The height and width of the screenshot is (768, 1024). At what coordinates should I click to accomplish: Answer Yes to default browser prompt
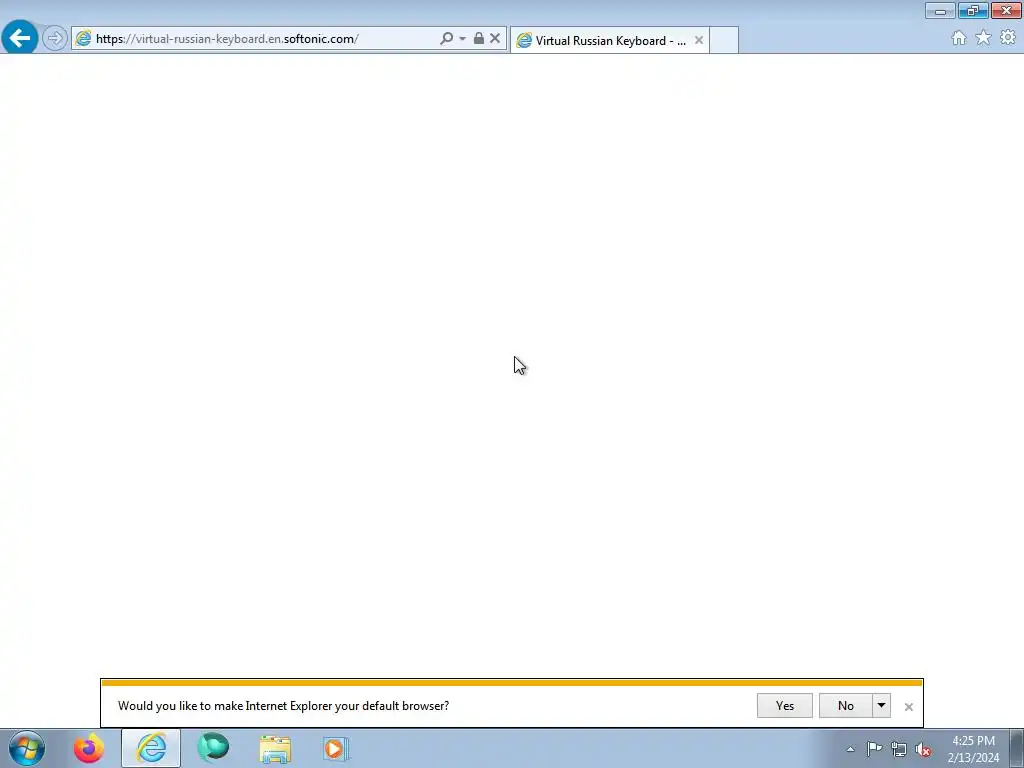pyautogui.click(x=785, y=705)
